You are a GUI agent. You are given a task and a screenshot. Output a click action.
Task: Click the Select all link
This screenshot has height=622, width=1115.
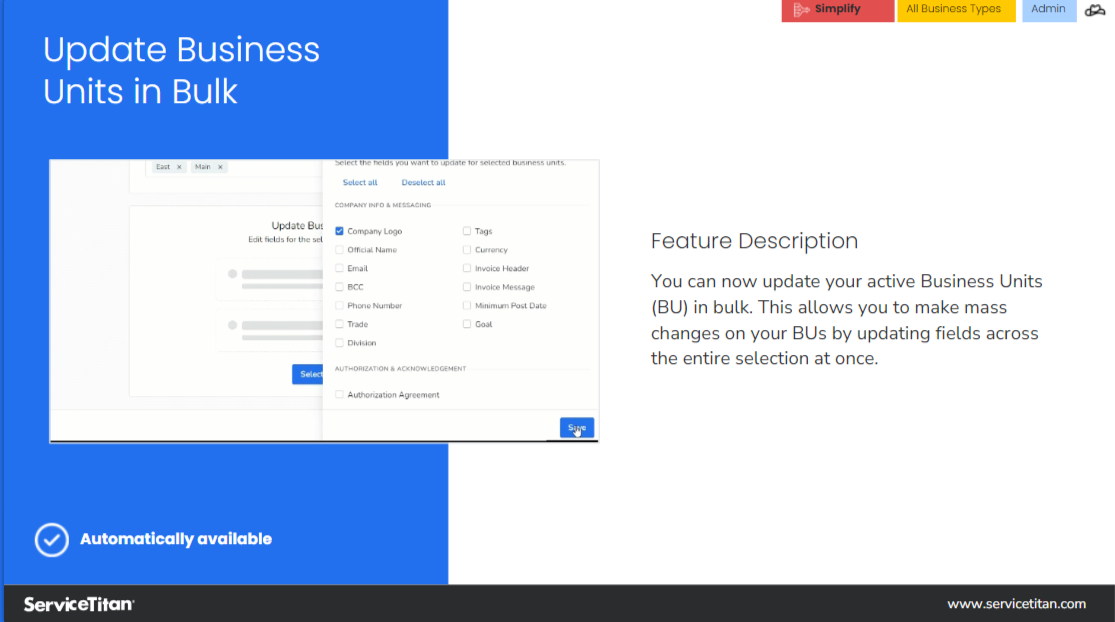click(x=360, y=183)
